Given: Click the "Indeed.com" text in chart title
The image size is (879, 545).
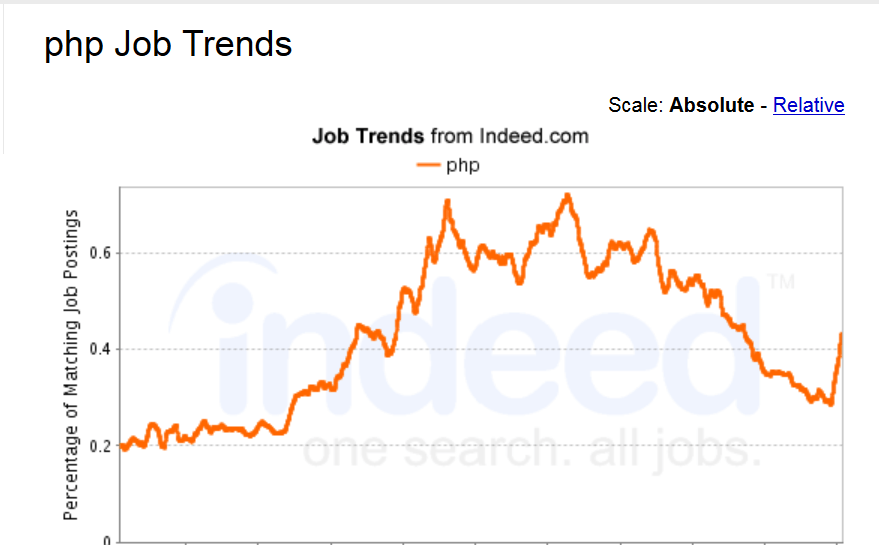Looking at the screenshot, I should pyautogui.click(x=533, y=136).
